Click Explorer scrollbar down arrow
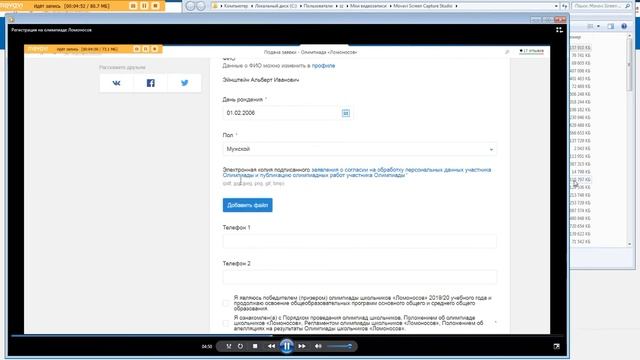 point(629,244)
